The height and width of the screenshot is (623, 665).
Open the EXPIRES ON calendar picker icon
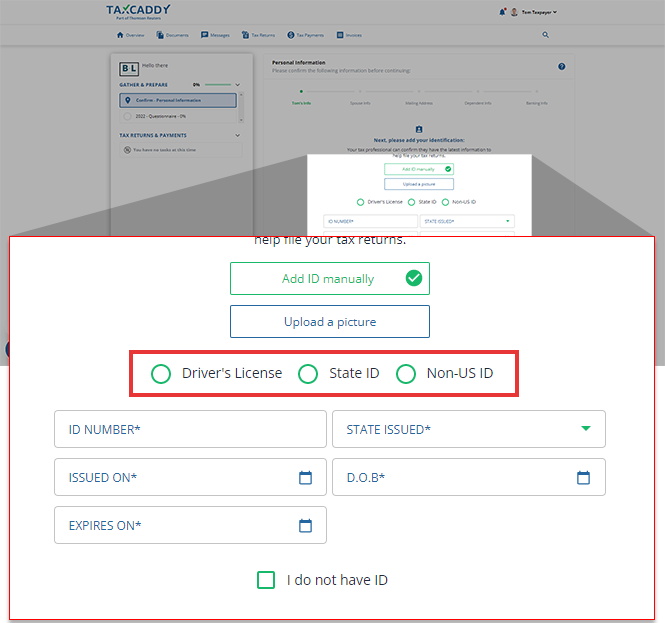(x=305, y=525)
